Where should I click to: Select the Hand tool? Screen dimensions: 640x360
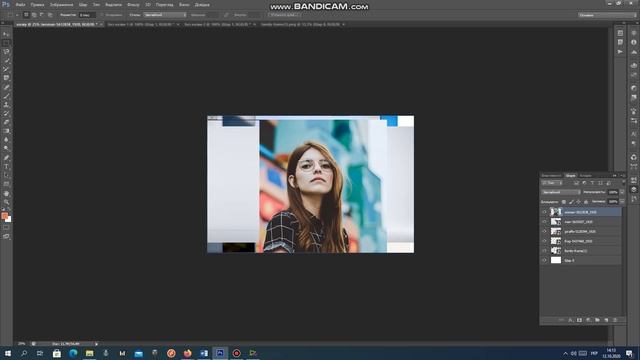click(6, 193)
